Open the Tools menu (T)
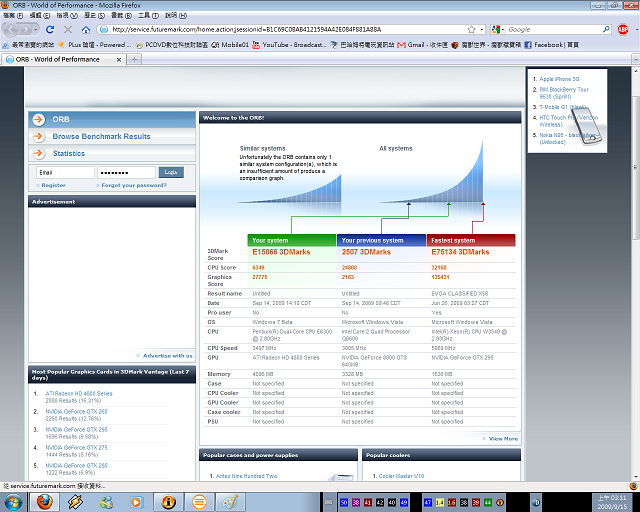Image resolution: width=640 pixels, height=512 pixels. coord(149,16)
